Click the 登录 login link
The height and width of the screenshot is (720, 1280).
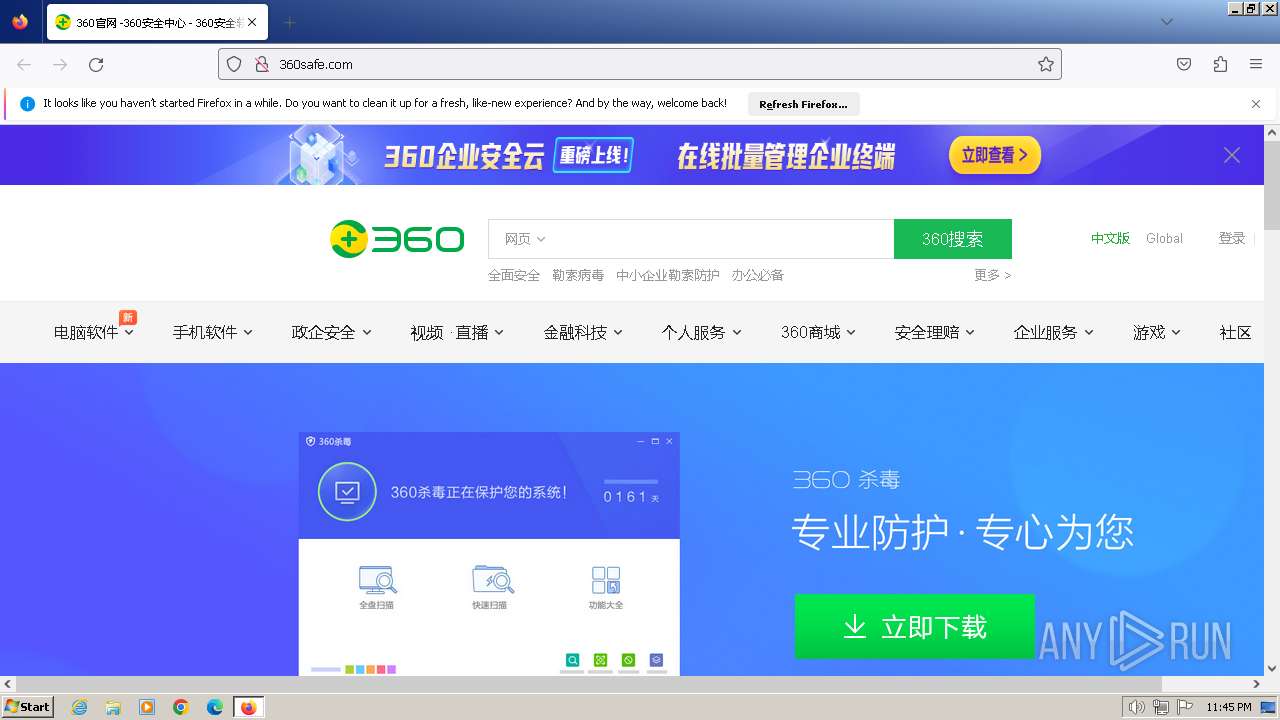pos(1232,238)
